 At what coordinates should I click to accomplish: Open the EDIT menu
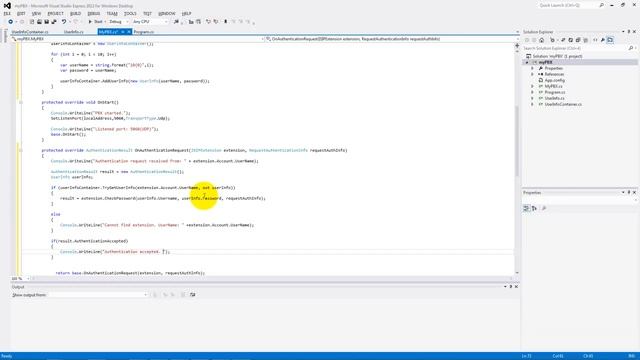click(x=21, y=13)
